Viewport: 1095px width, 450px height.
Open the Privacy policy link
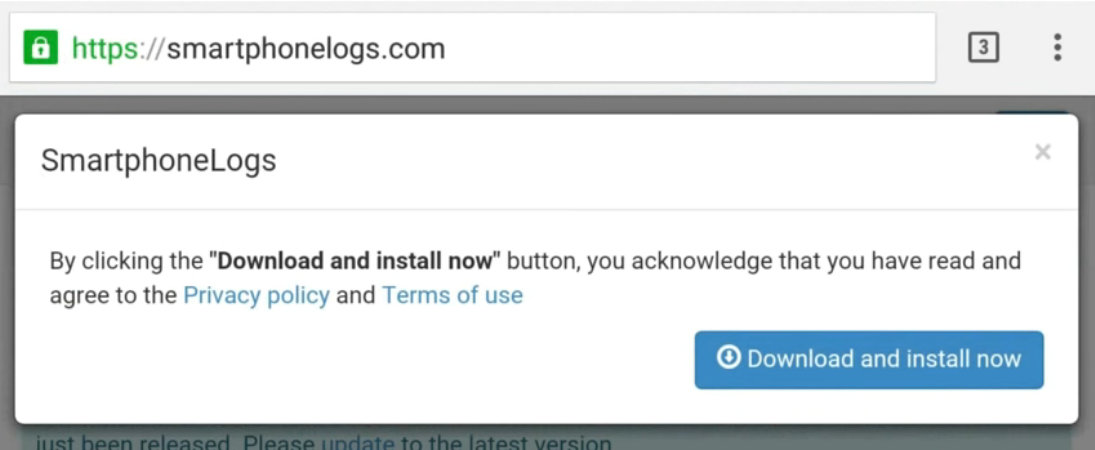(256, 295)
